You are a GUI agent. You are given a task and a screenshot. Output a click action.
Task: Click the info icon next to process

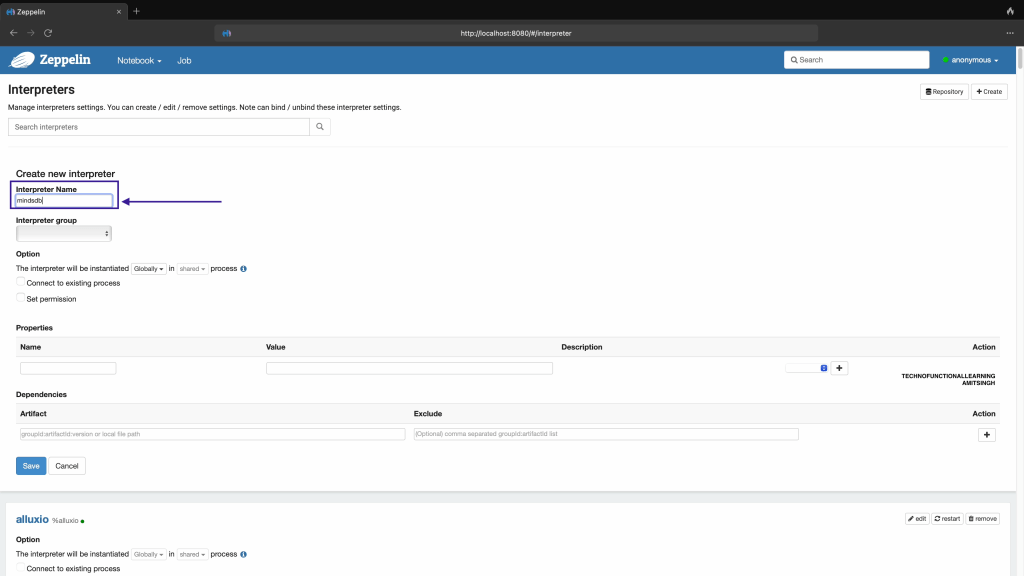coord(244,269)
